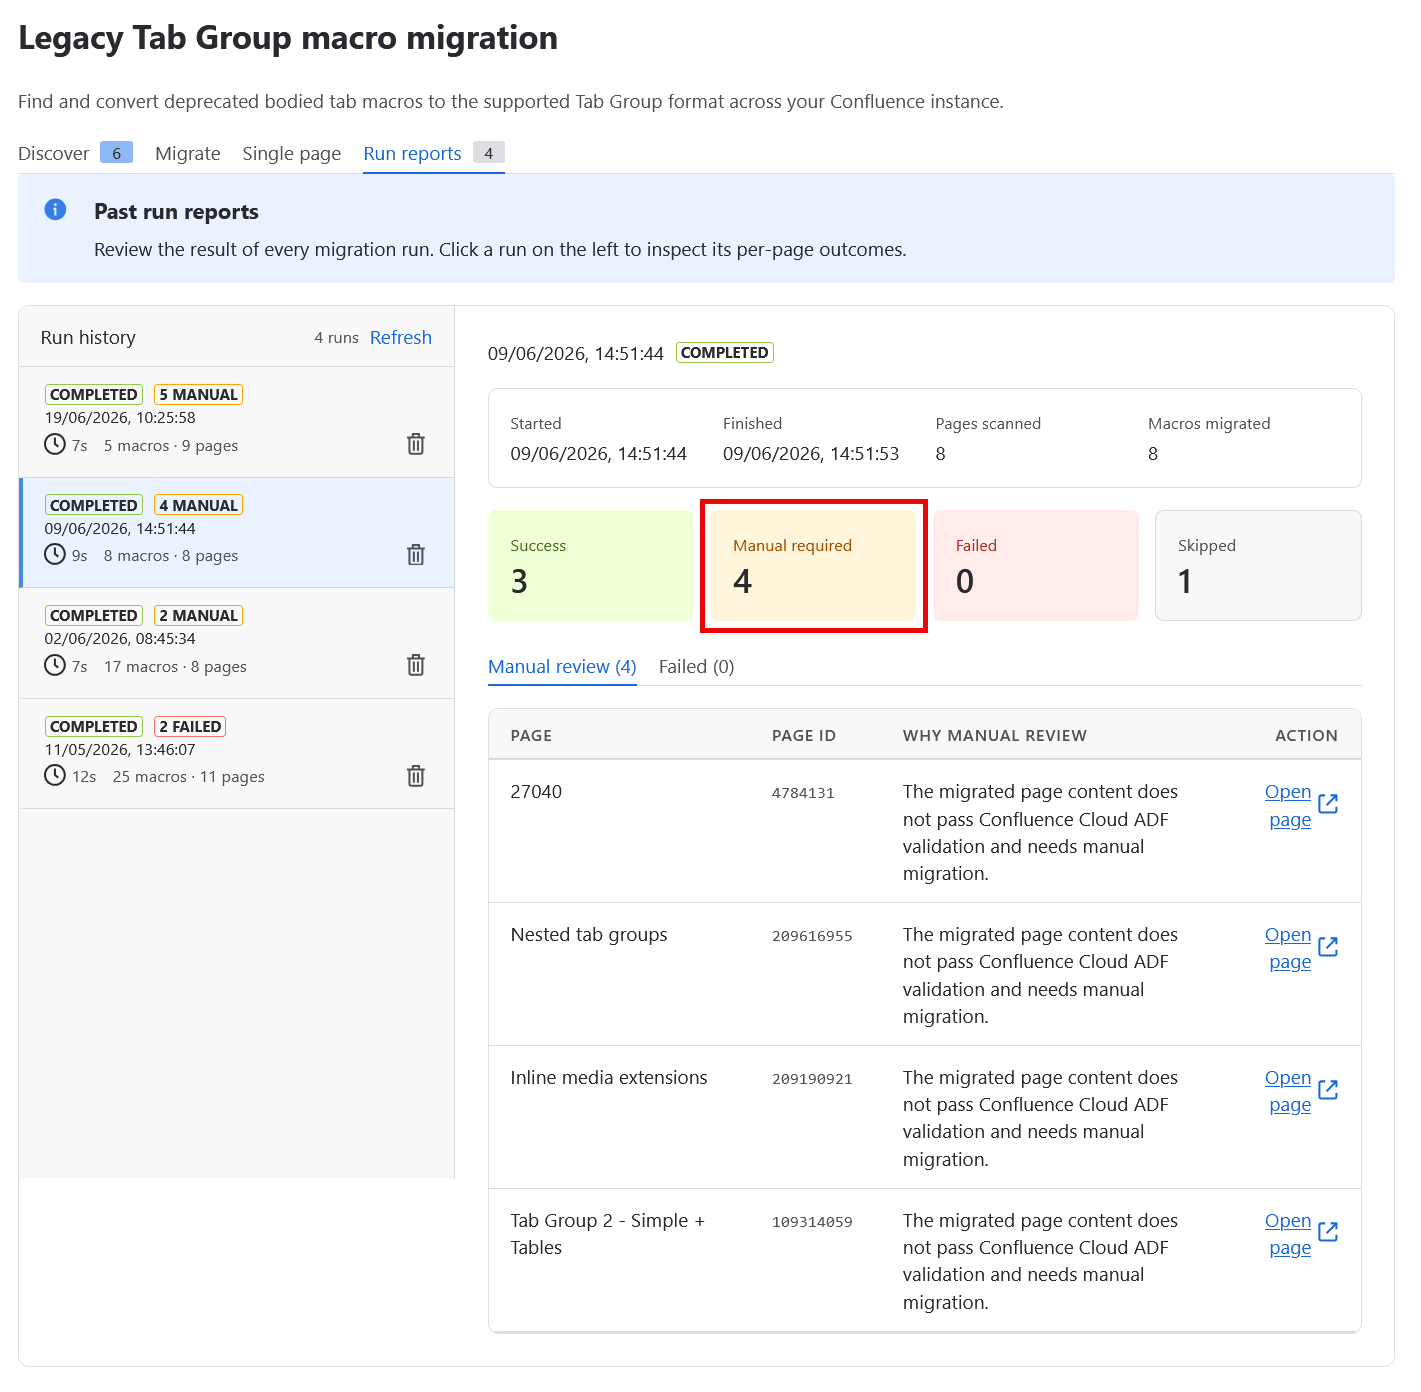Viewport: 1421px width, 1392px height.
Task: Select the run with 5 MANUAL badge
Action: coord(237,422)
